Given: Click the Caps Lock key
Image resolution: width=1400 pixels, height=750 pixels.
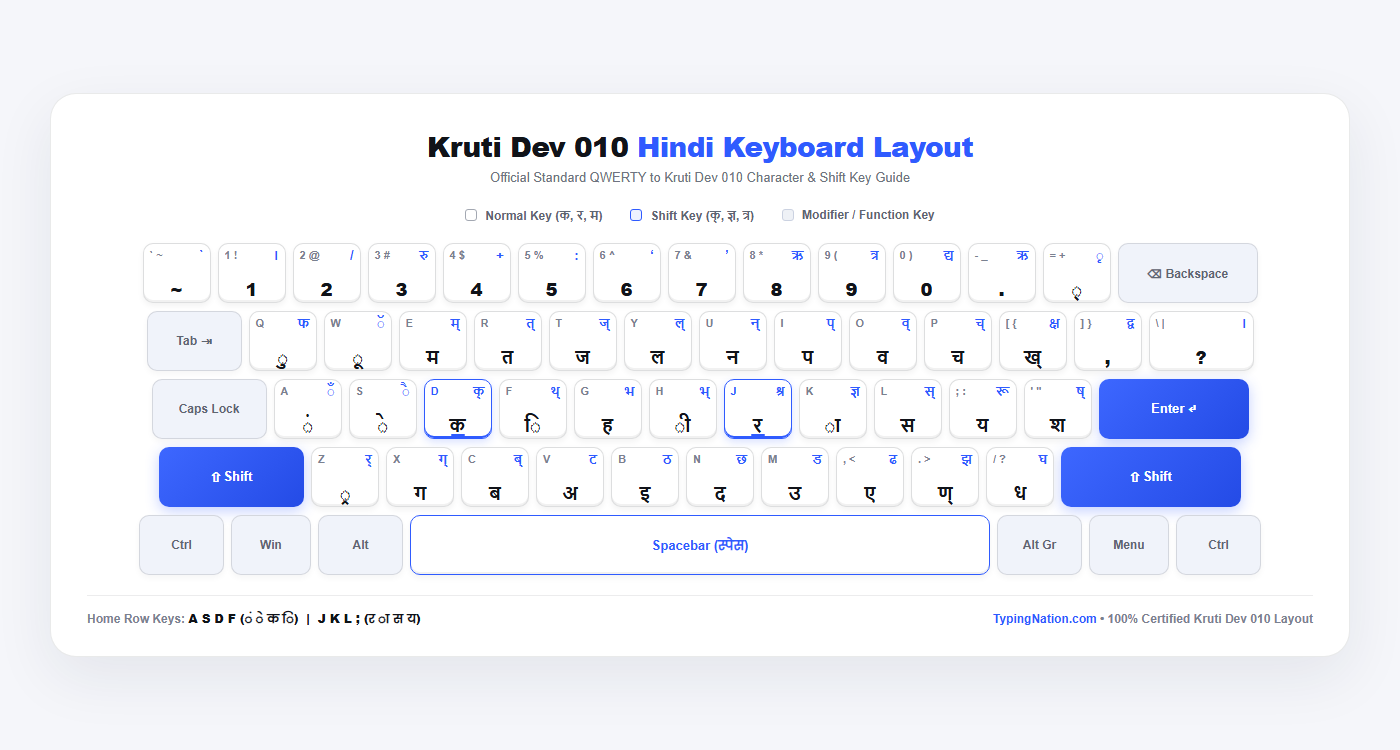Looking at the screenshot, I should [209, 409].
